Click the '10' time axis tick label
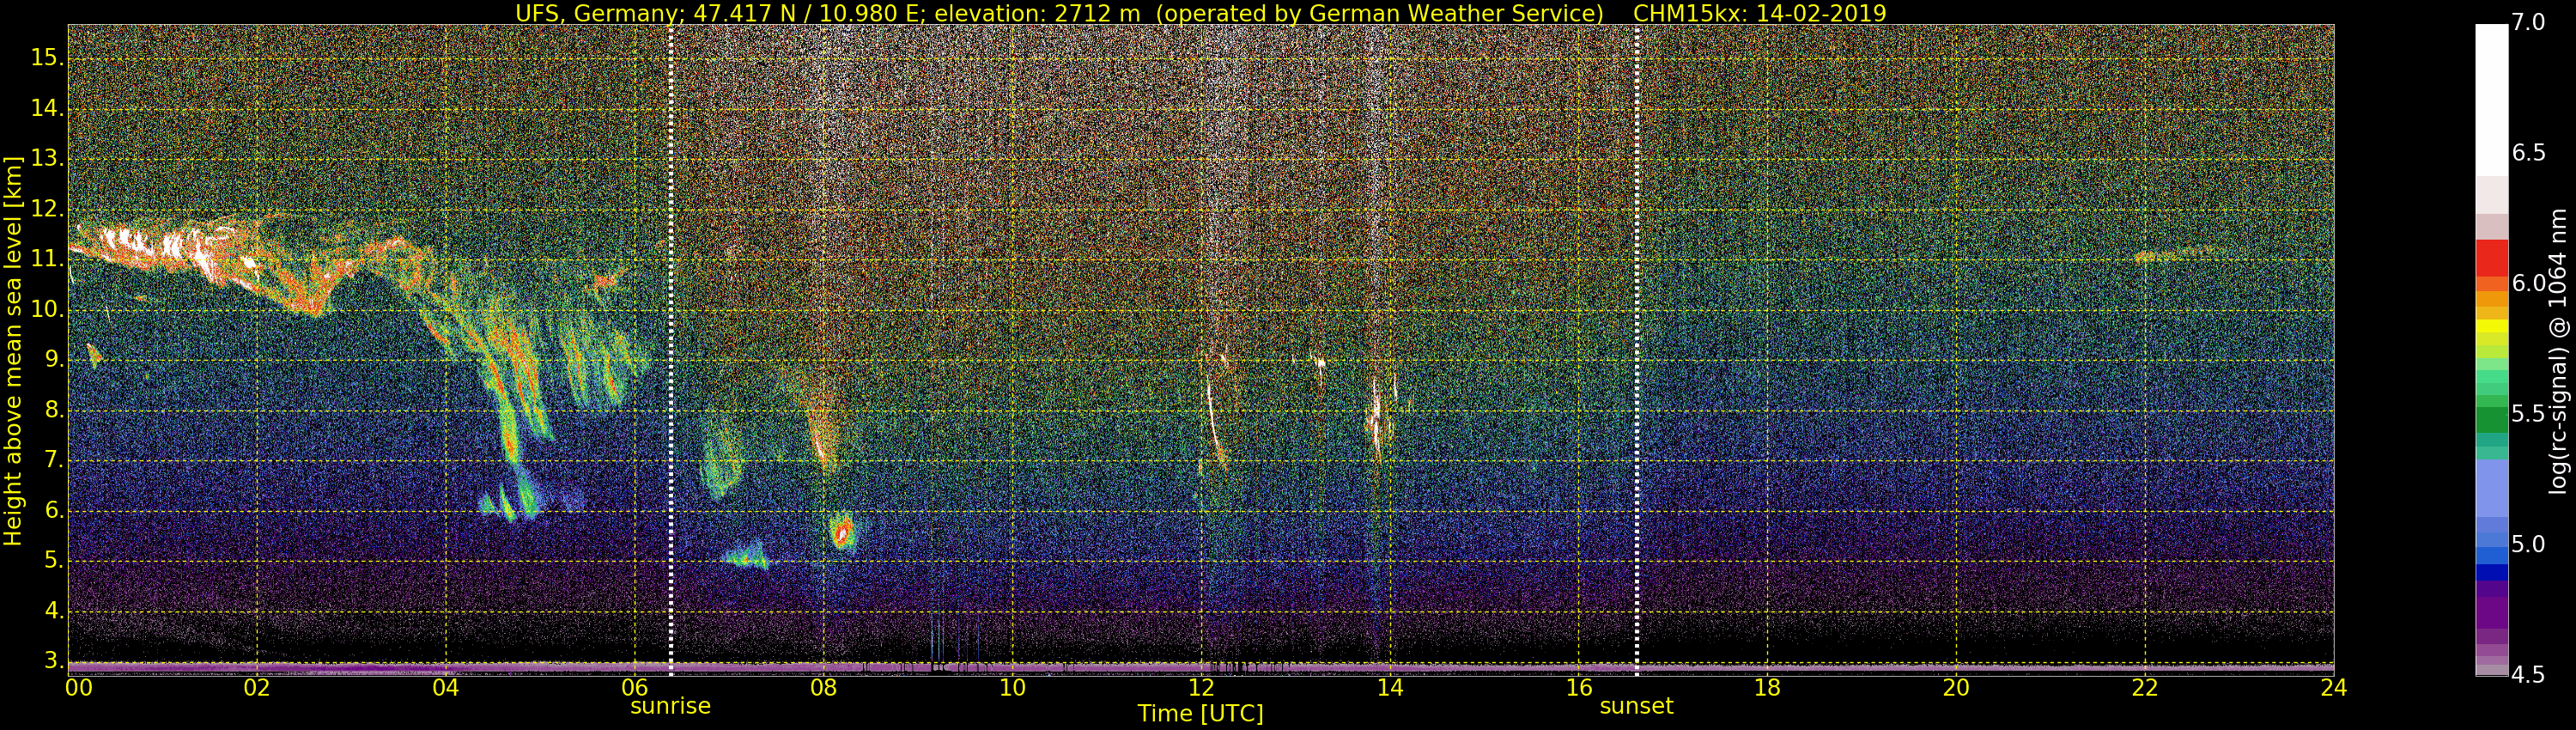 coord(1012,688)
